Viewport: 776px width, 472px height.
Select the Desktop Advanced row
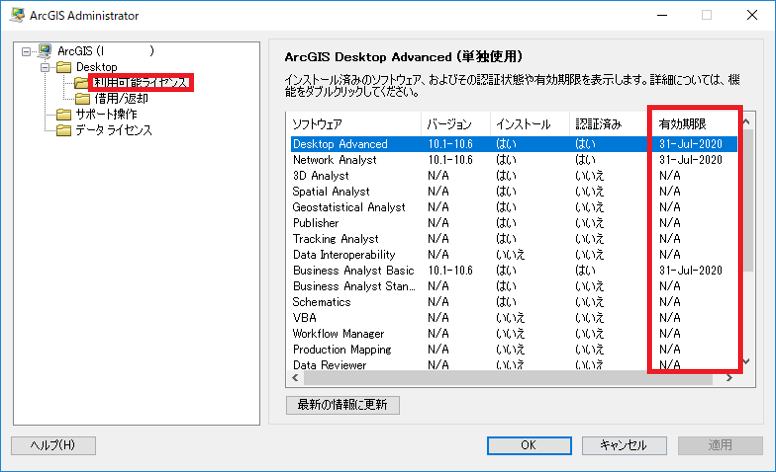[514, 144]
